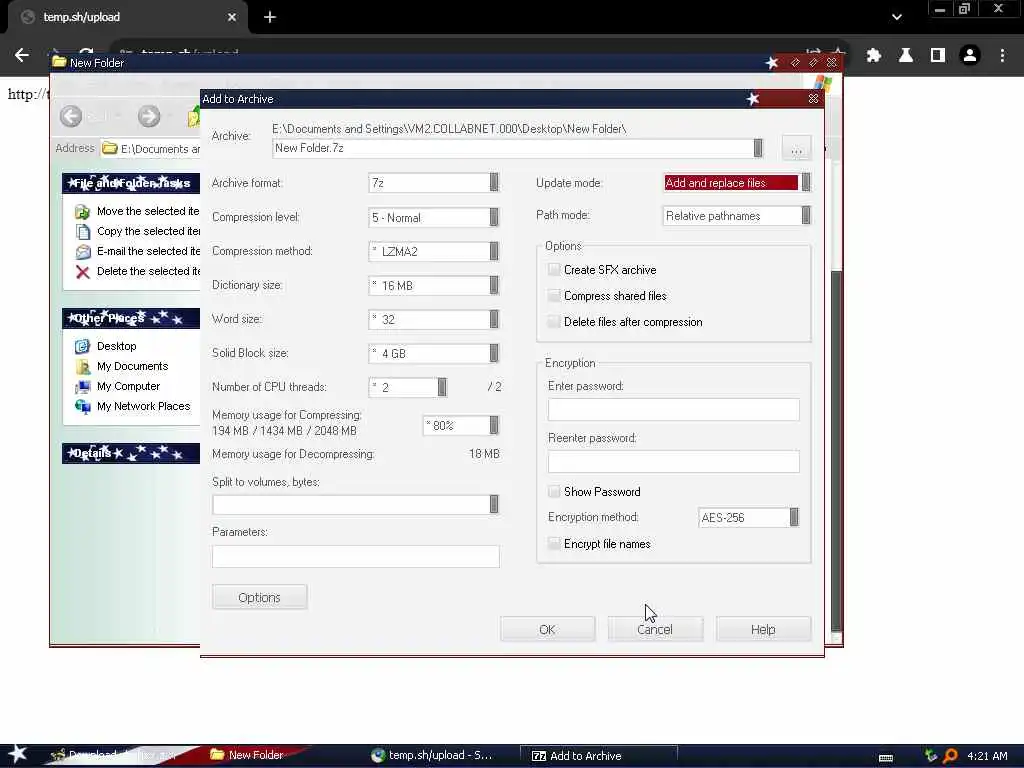Open the Path mode dropdown

[x=806, y=216]
